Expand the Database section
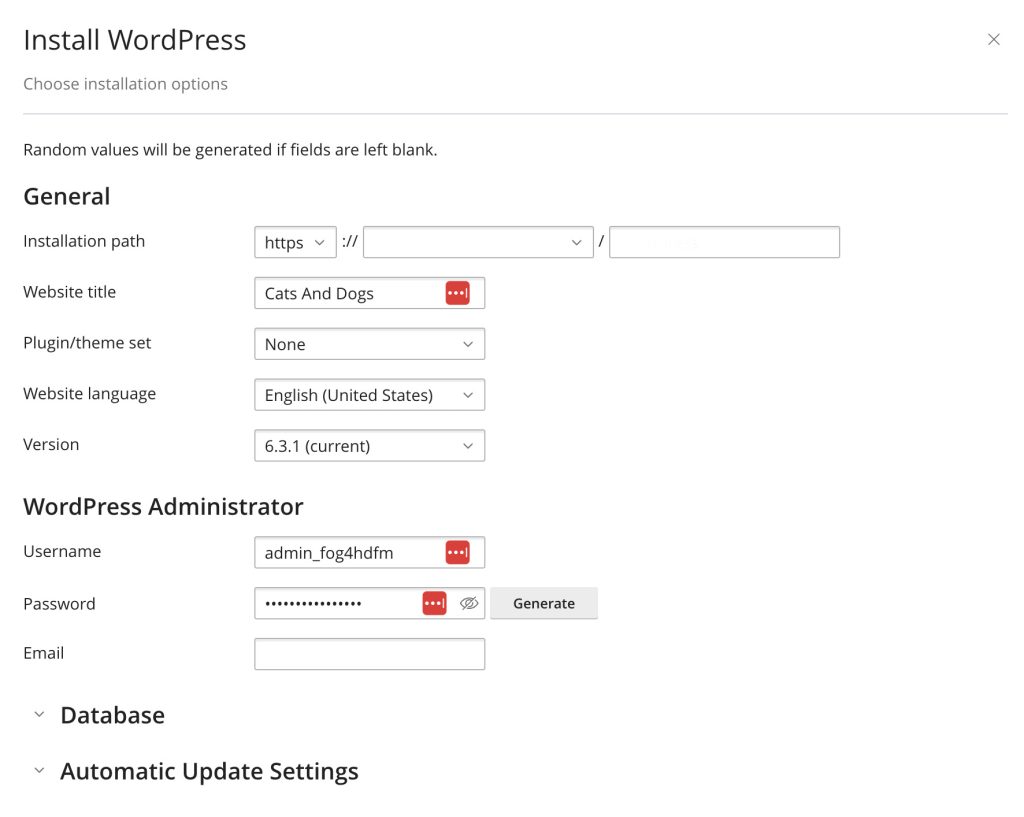Viewport: 1024px width, 817px height. tap(112, 715)
